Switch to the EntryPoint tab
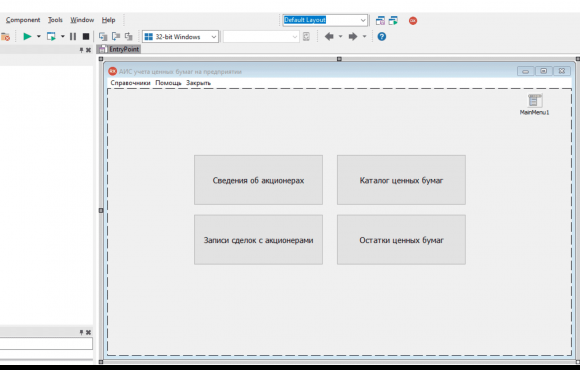Viewport: 580px width, 370px height. click(119, 49)
